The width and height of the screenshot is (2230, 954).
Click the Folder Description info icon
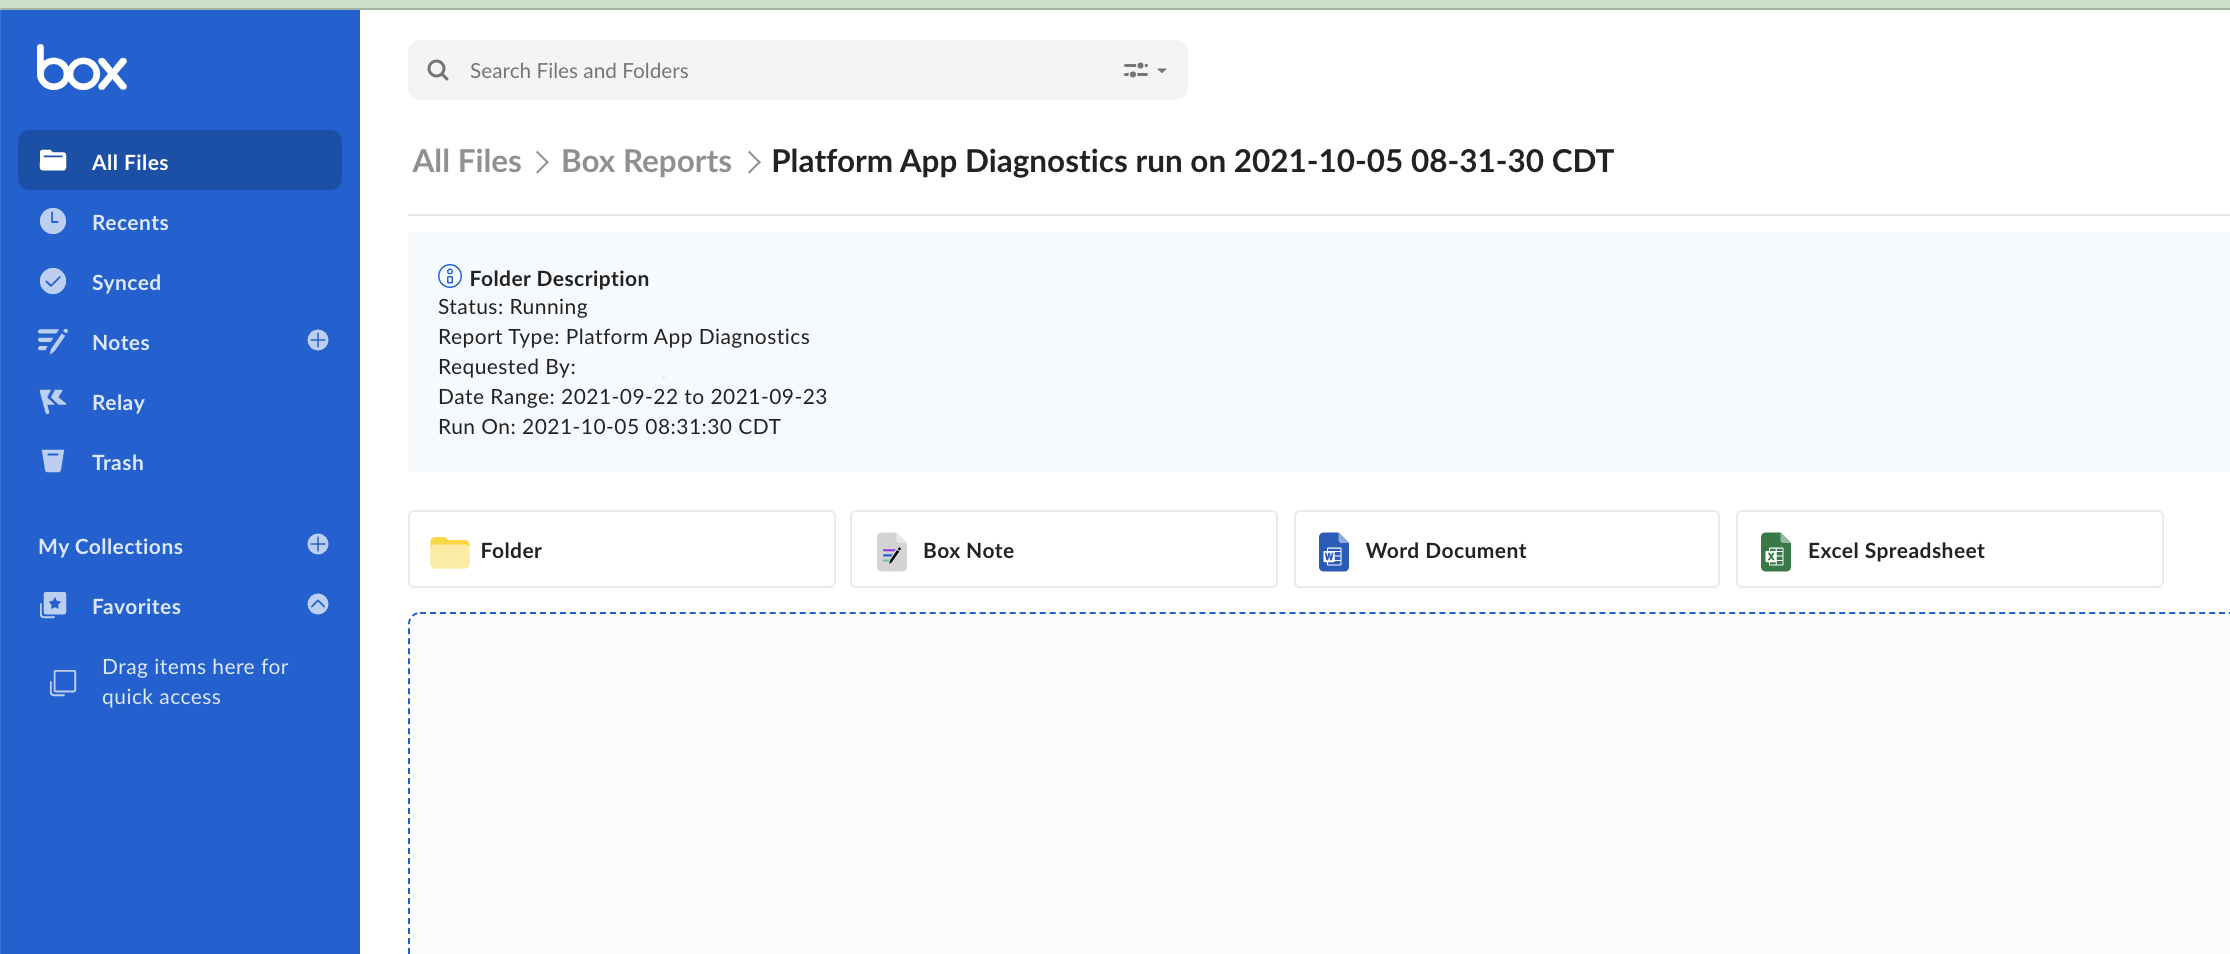pyautogui.click(x=449, y=277)
